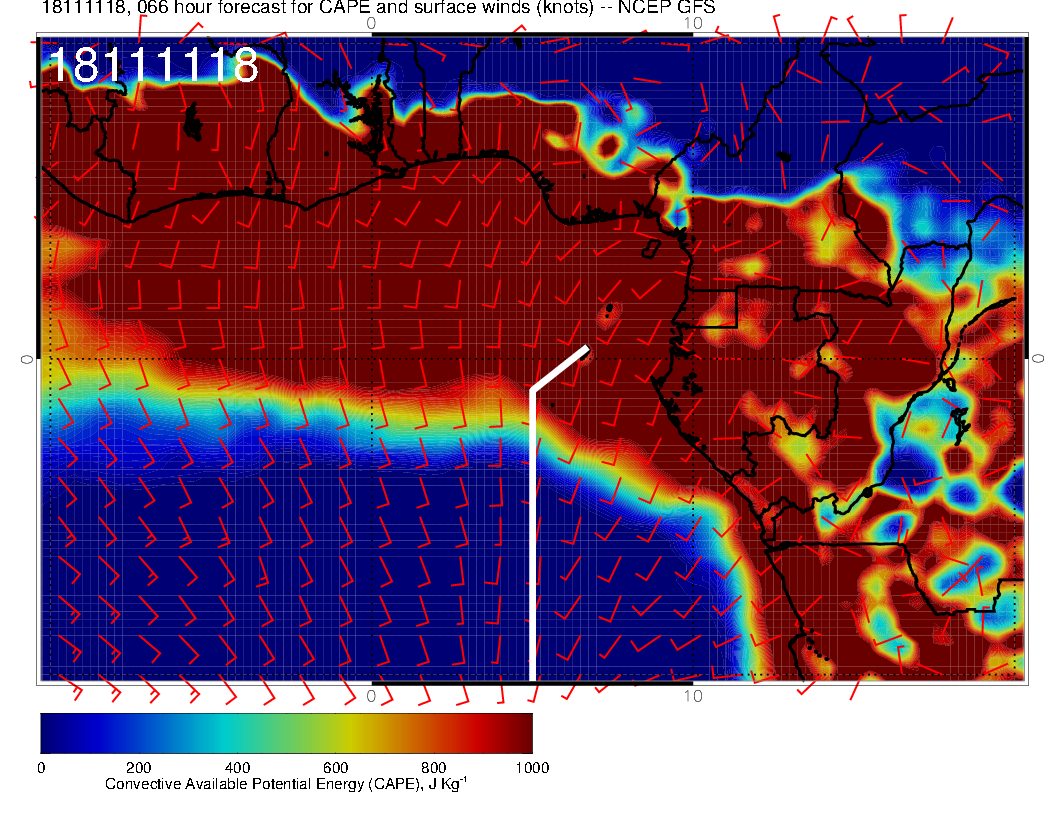1056x816 pixels.
Task: Click the colorbar tick label 1000
Action: click(531, 768)
